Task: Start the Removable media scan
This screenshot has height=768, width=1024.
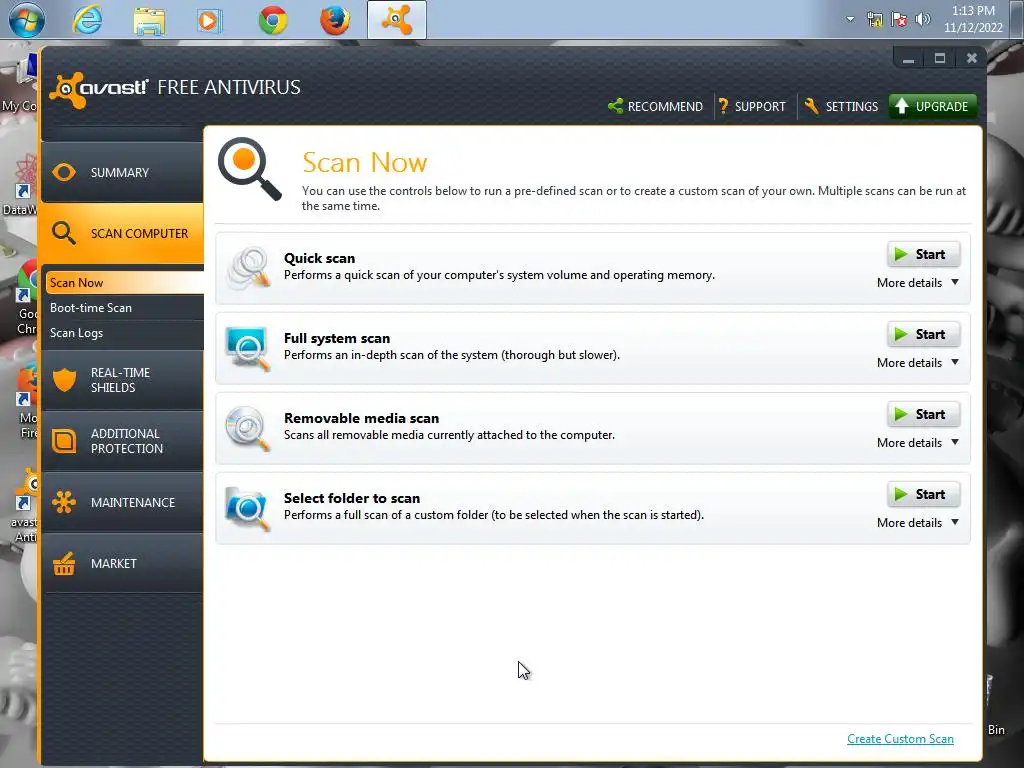Action: (923, 414)
